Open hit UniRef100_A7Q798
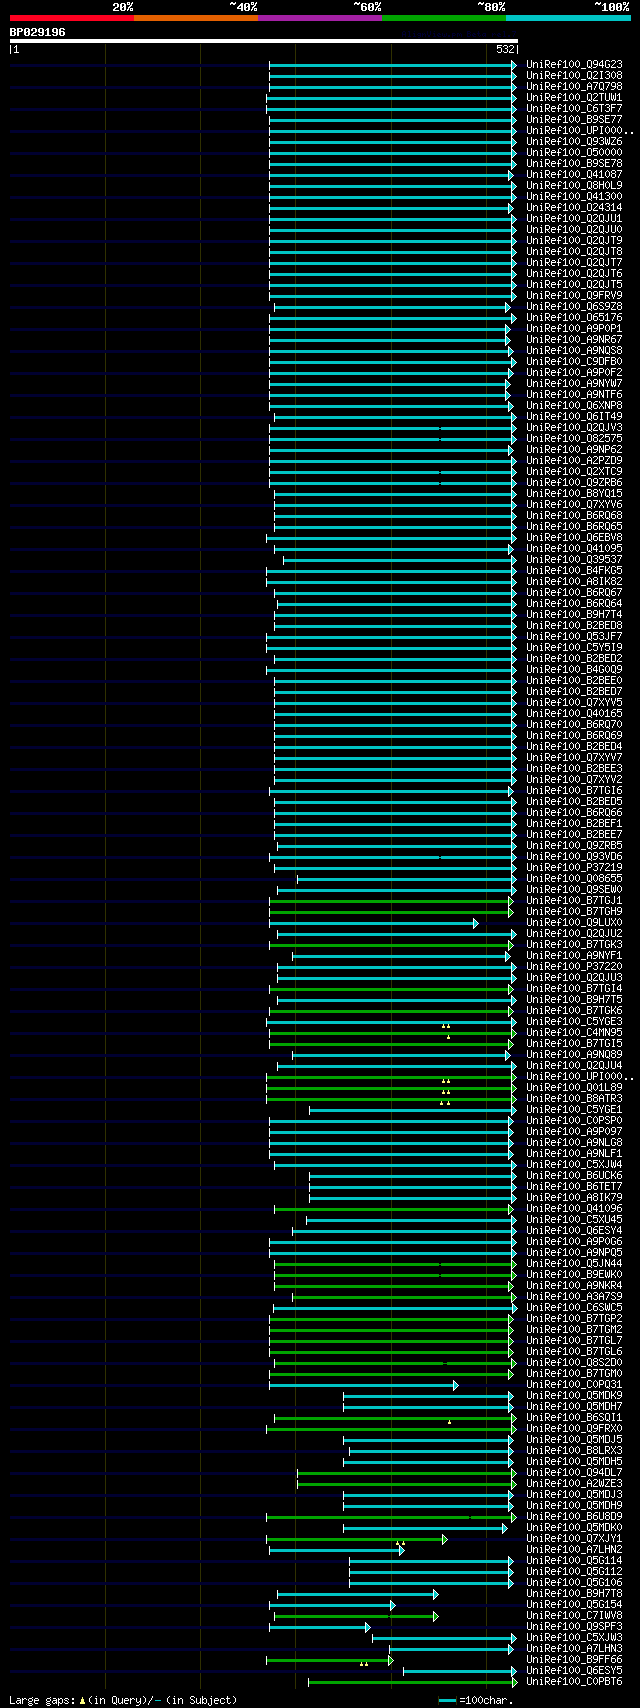 (574, 86)
